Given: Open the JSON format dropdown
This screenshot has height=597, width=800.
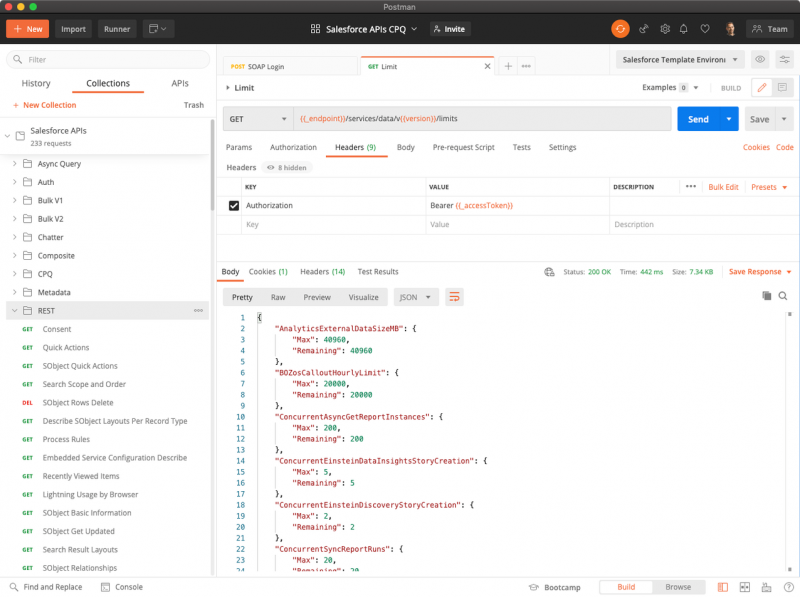Looking at the screenshot, I should (x=416, y=297).
